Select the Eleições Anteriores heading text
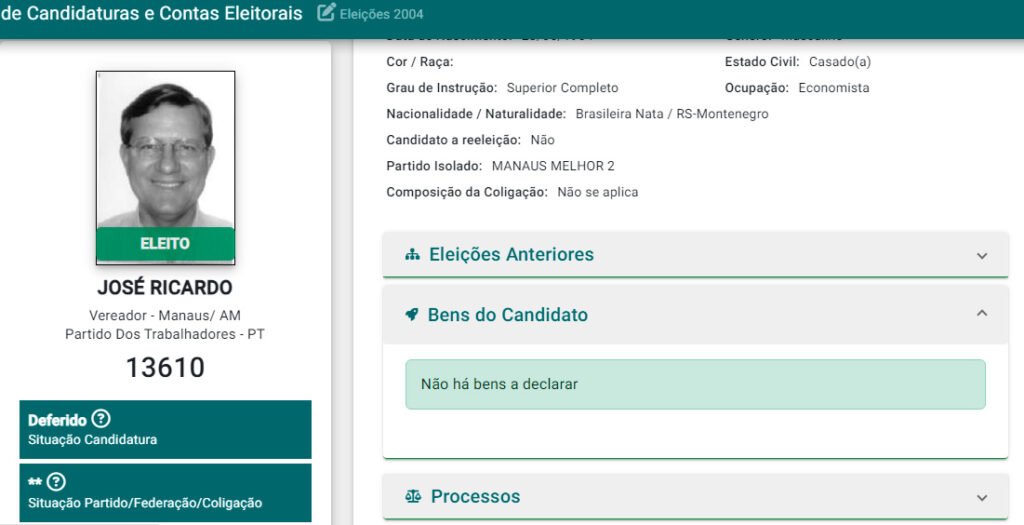 (511, 255)
